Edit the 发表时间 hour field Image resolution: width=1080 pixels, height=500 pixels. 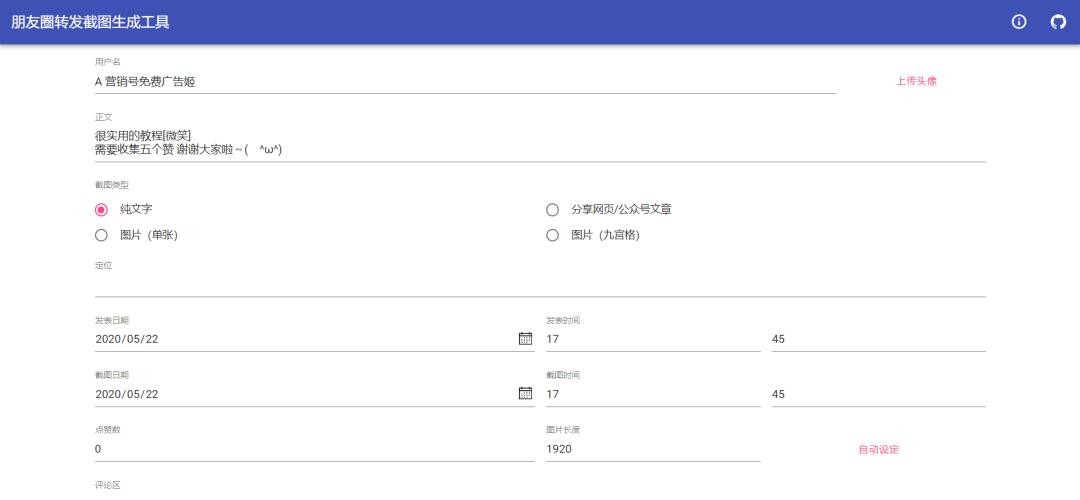click(652, 339)
